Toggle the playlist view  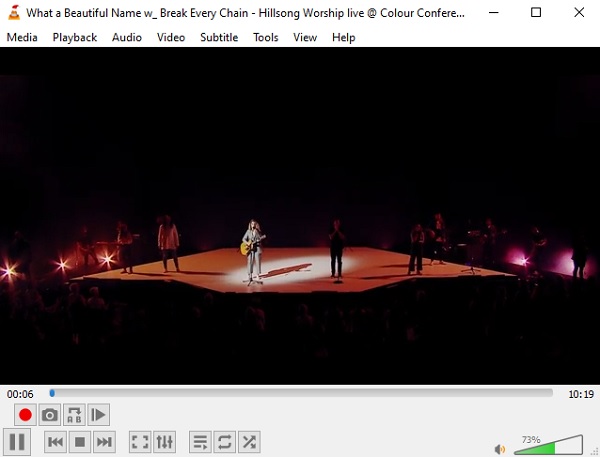pyautogui.click(x=200, y=442)
